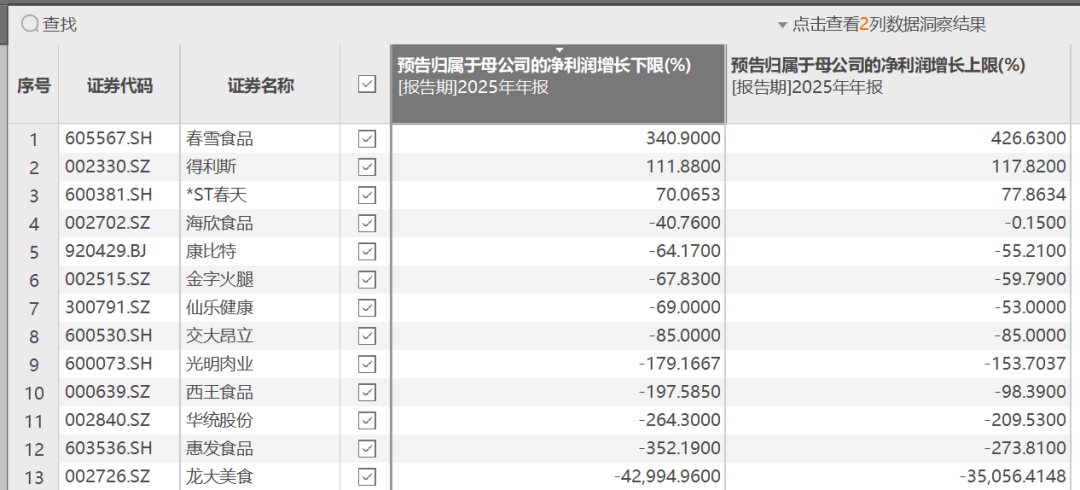
Task: Select row number 9
Action: tap(34, 364)
